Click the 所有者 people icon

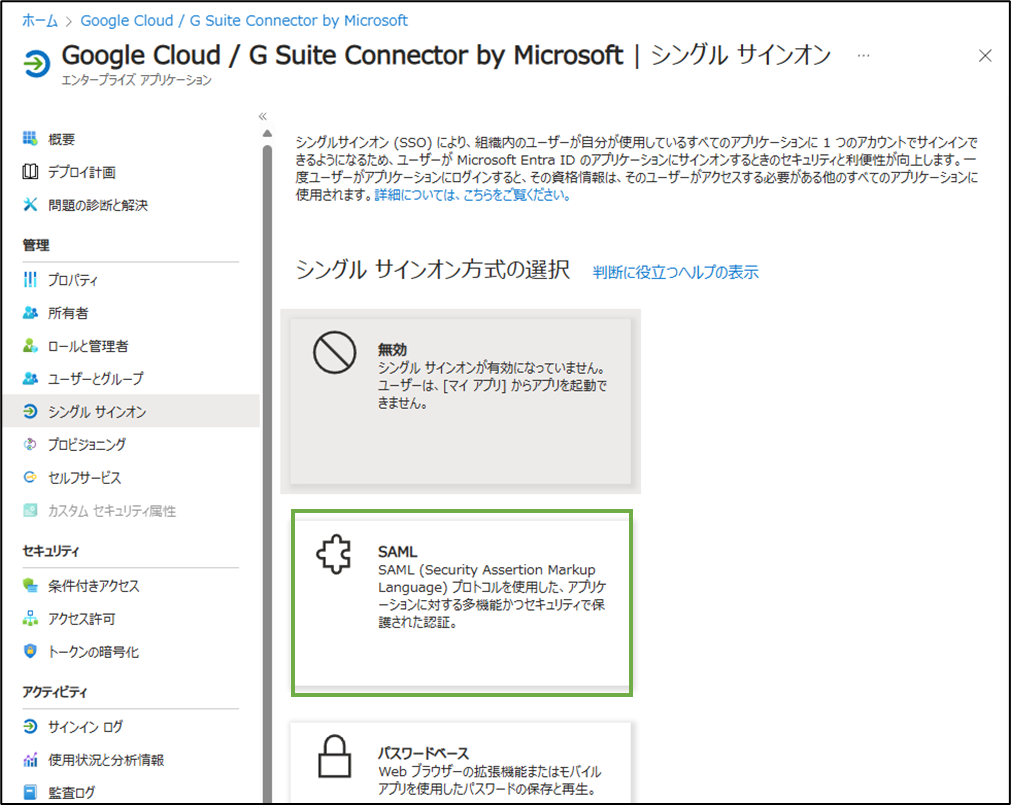point(30,313)
